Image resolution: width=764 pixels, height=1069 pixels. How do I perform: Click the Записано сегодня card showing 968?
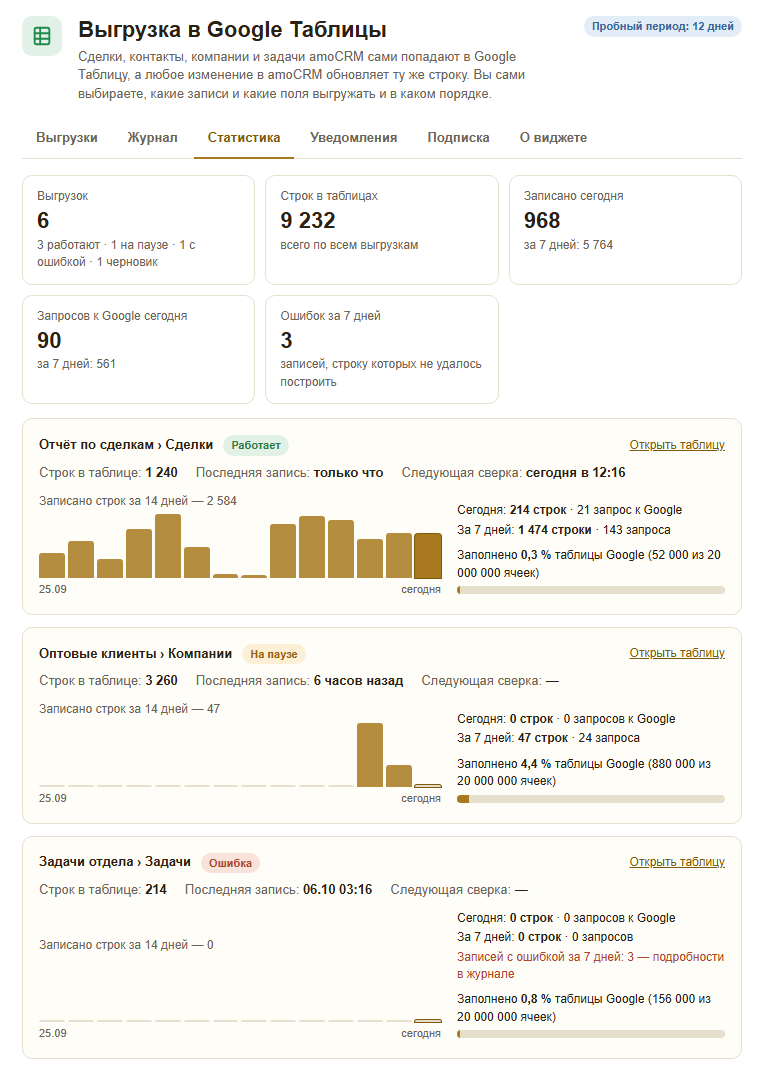625,230
